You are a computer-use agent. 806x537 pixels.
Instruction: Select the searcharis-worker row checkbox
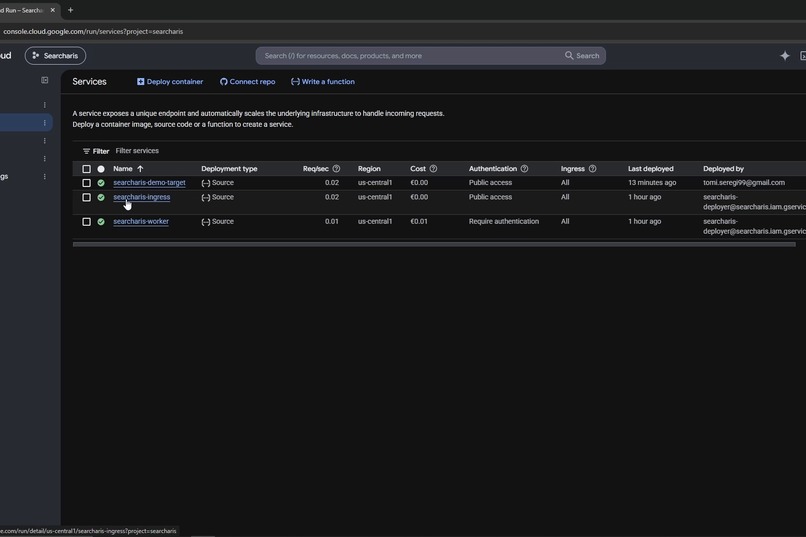tap(86, 221)
